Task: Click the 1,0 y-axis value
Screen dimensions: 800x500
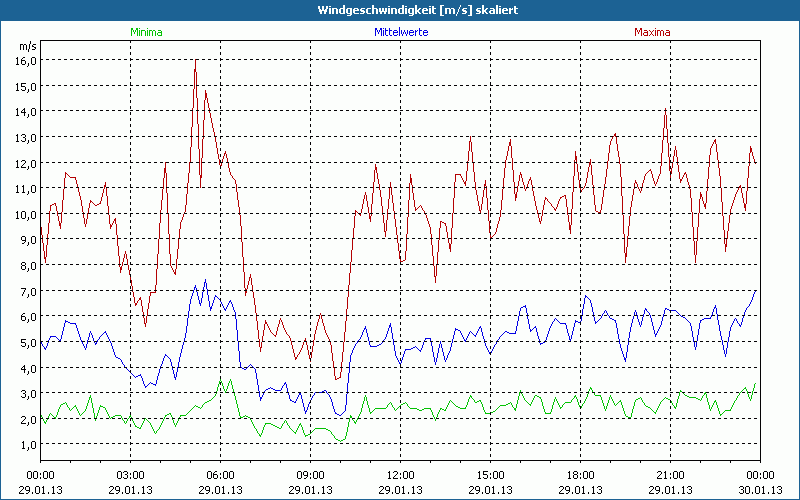Action: [29, 445]
